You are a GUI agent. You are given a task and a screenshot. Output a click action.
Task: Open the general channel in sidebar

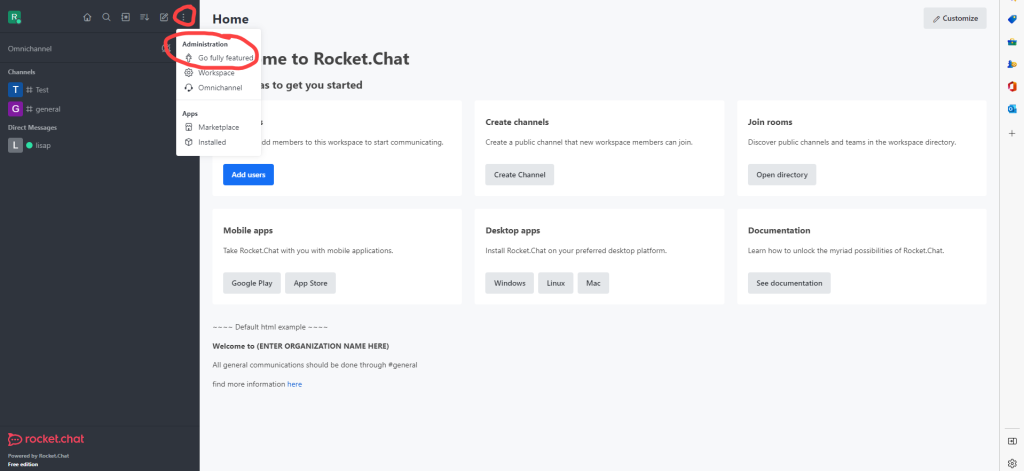click(48, 108)
